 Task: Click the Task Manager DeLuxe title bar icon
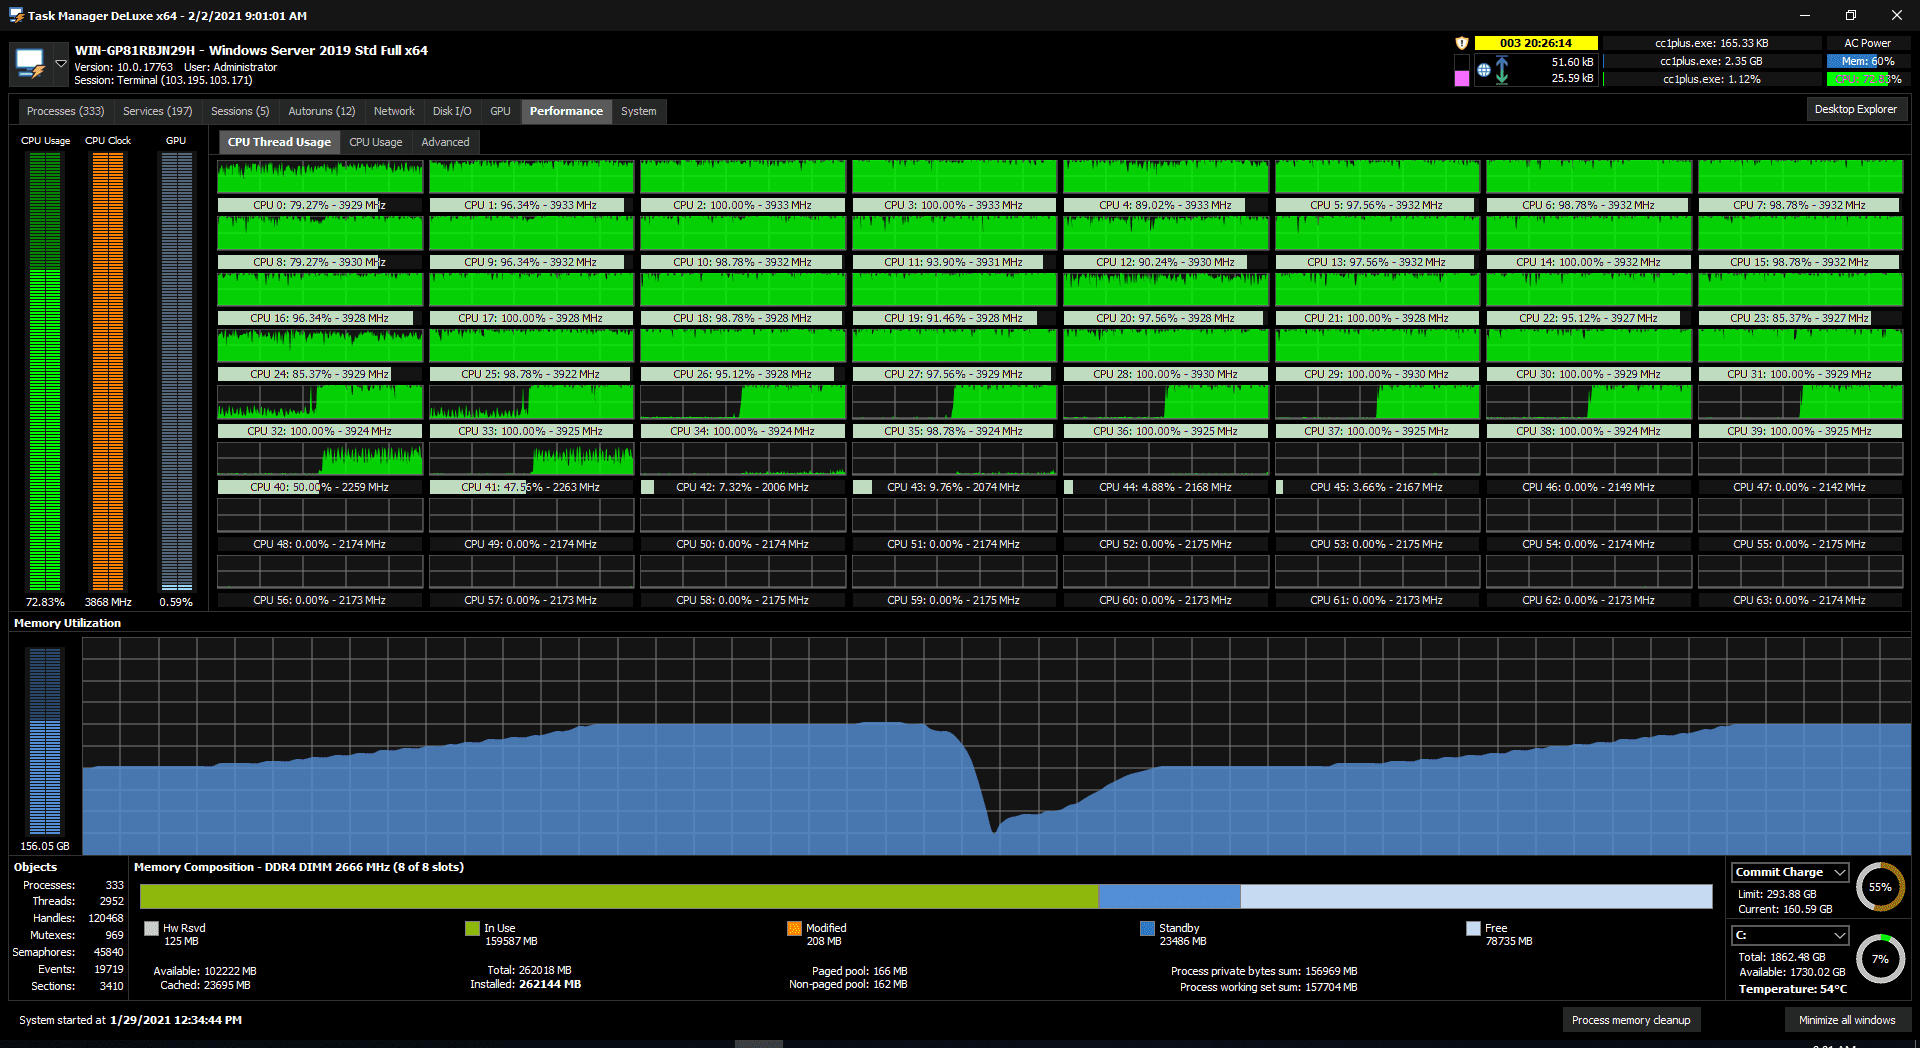tap(16, 15)
